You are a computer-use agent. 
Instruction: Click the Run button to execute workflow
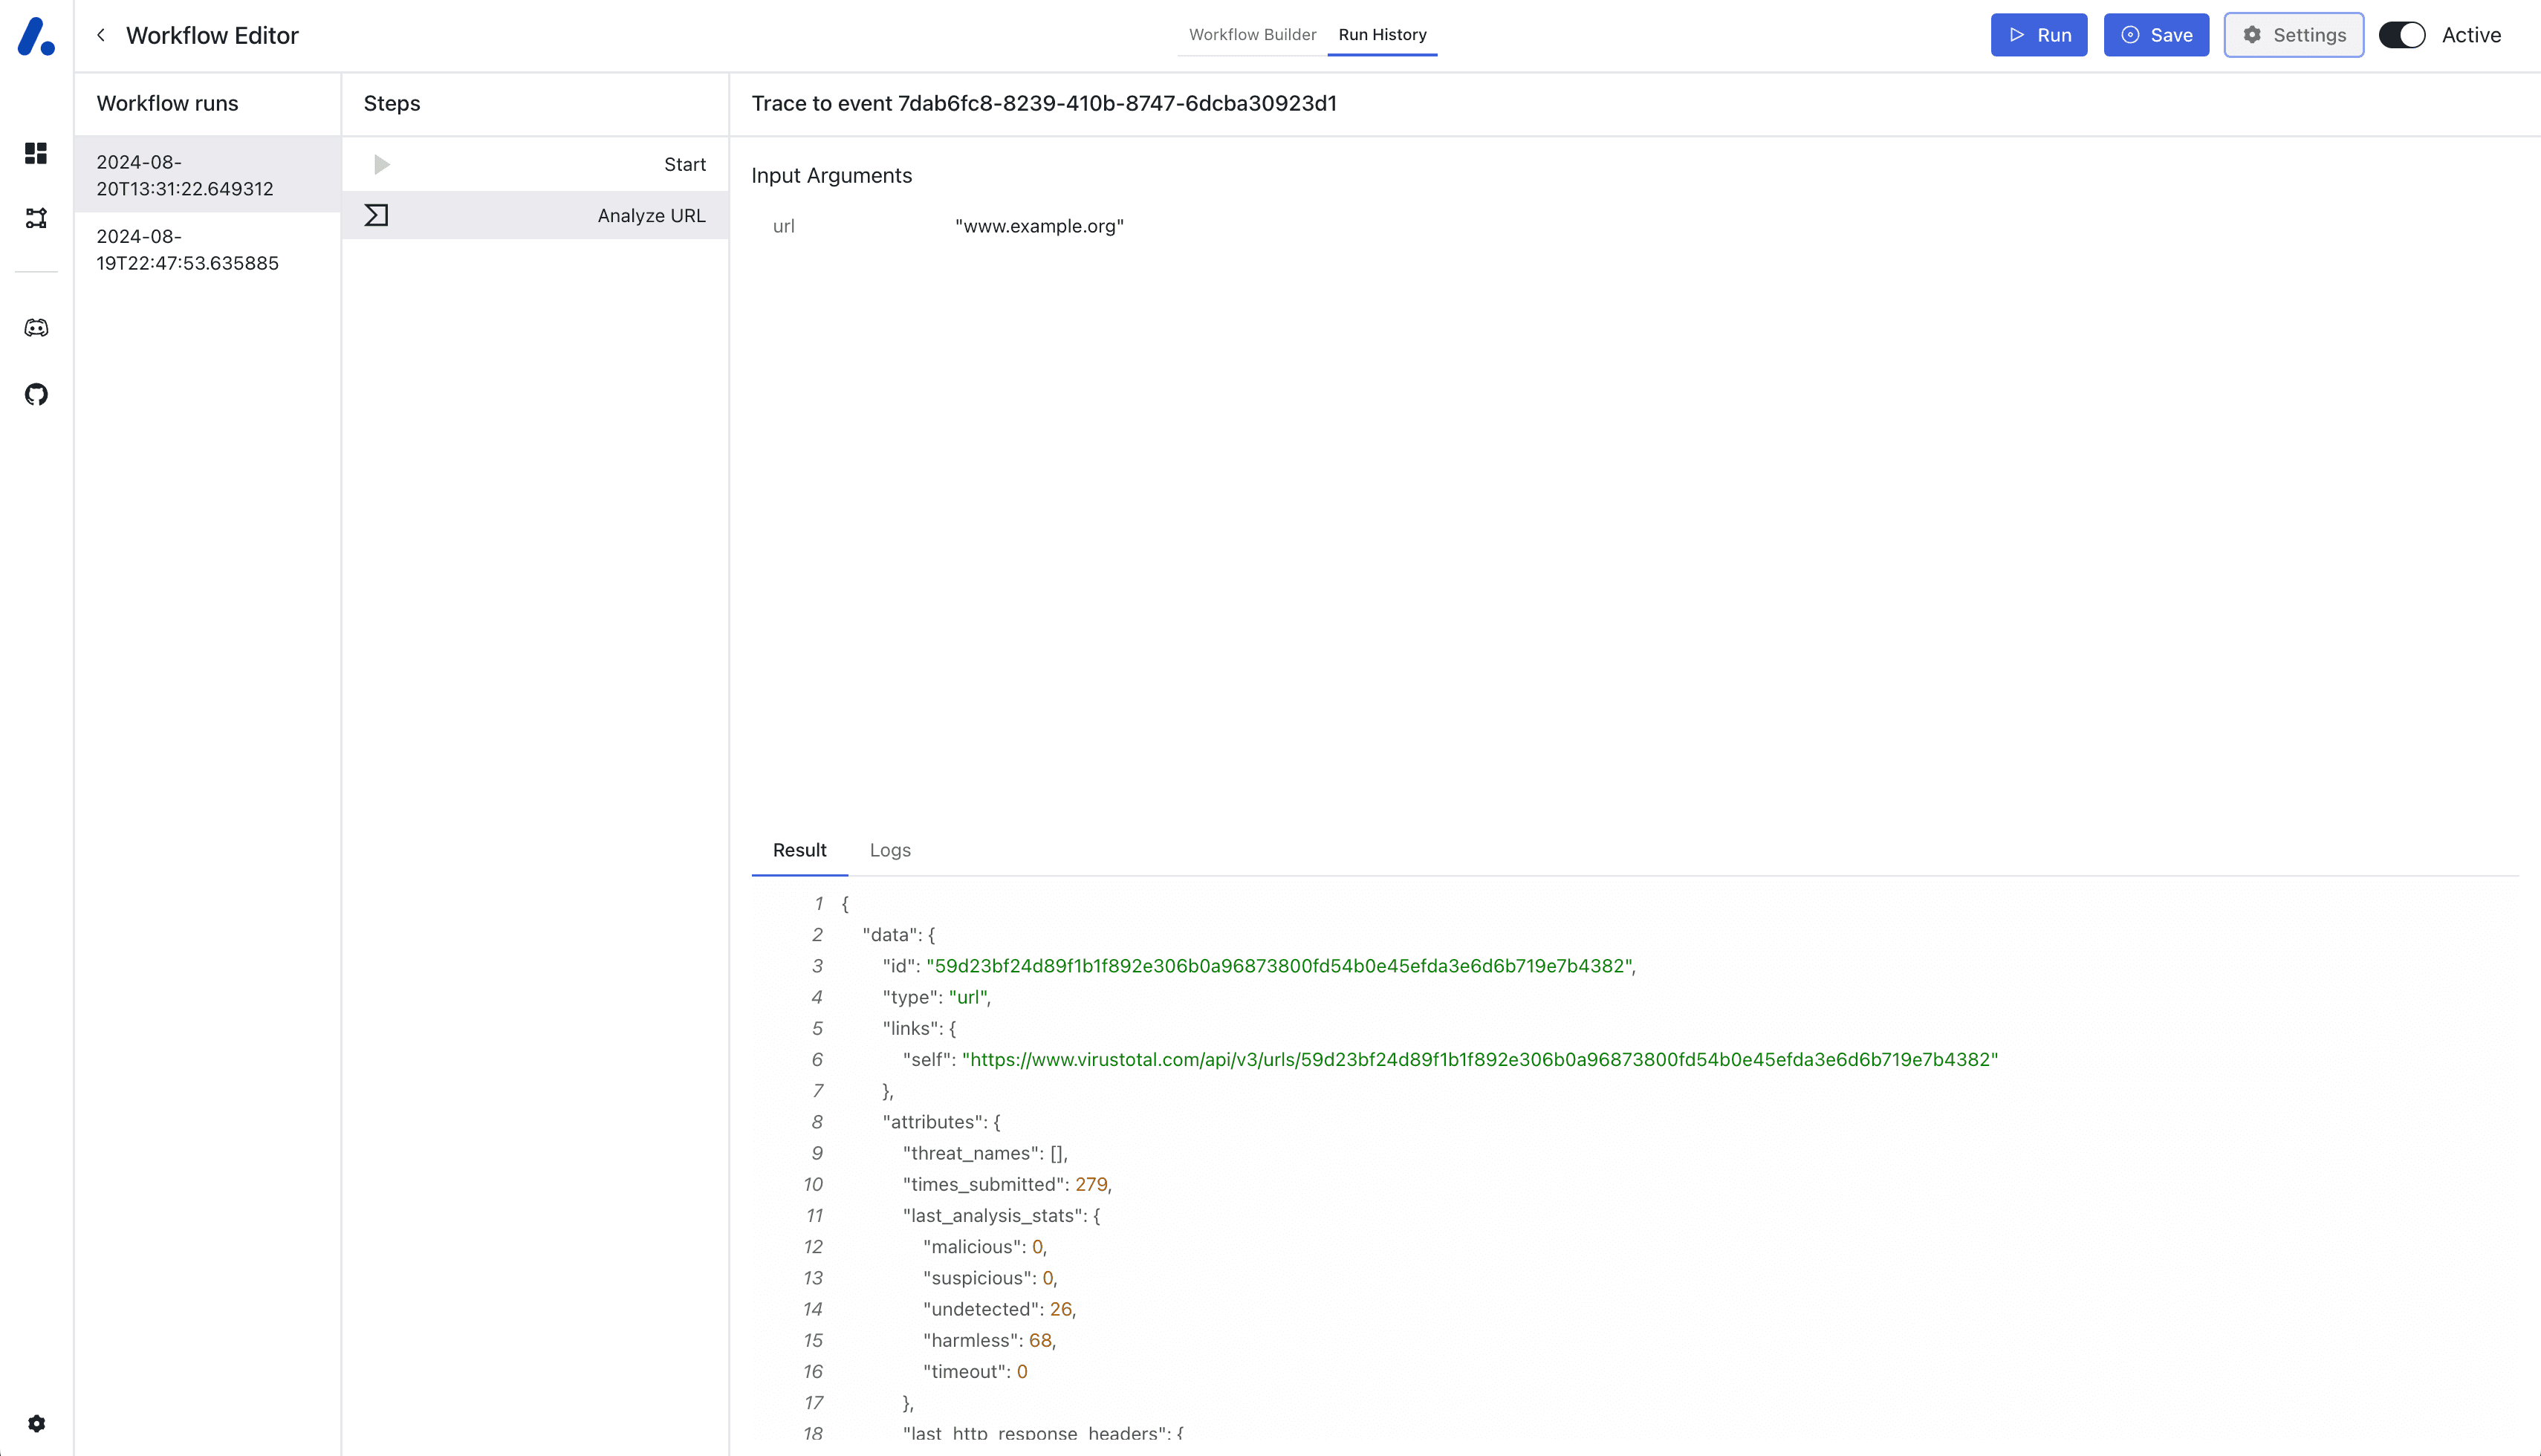tap(2040, 35)
